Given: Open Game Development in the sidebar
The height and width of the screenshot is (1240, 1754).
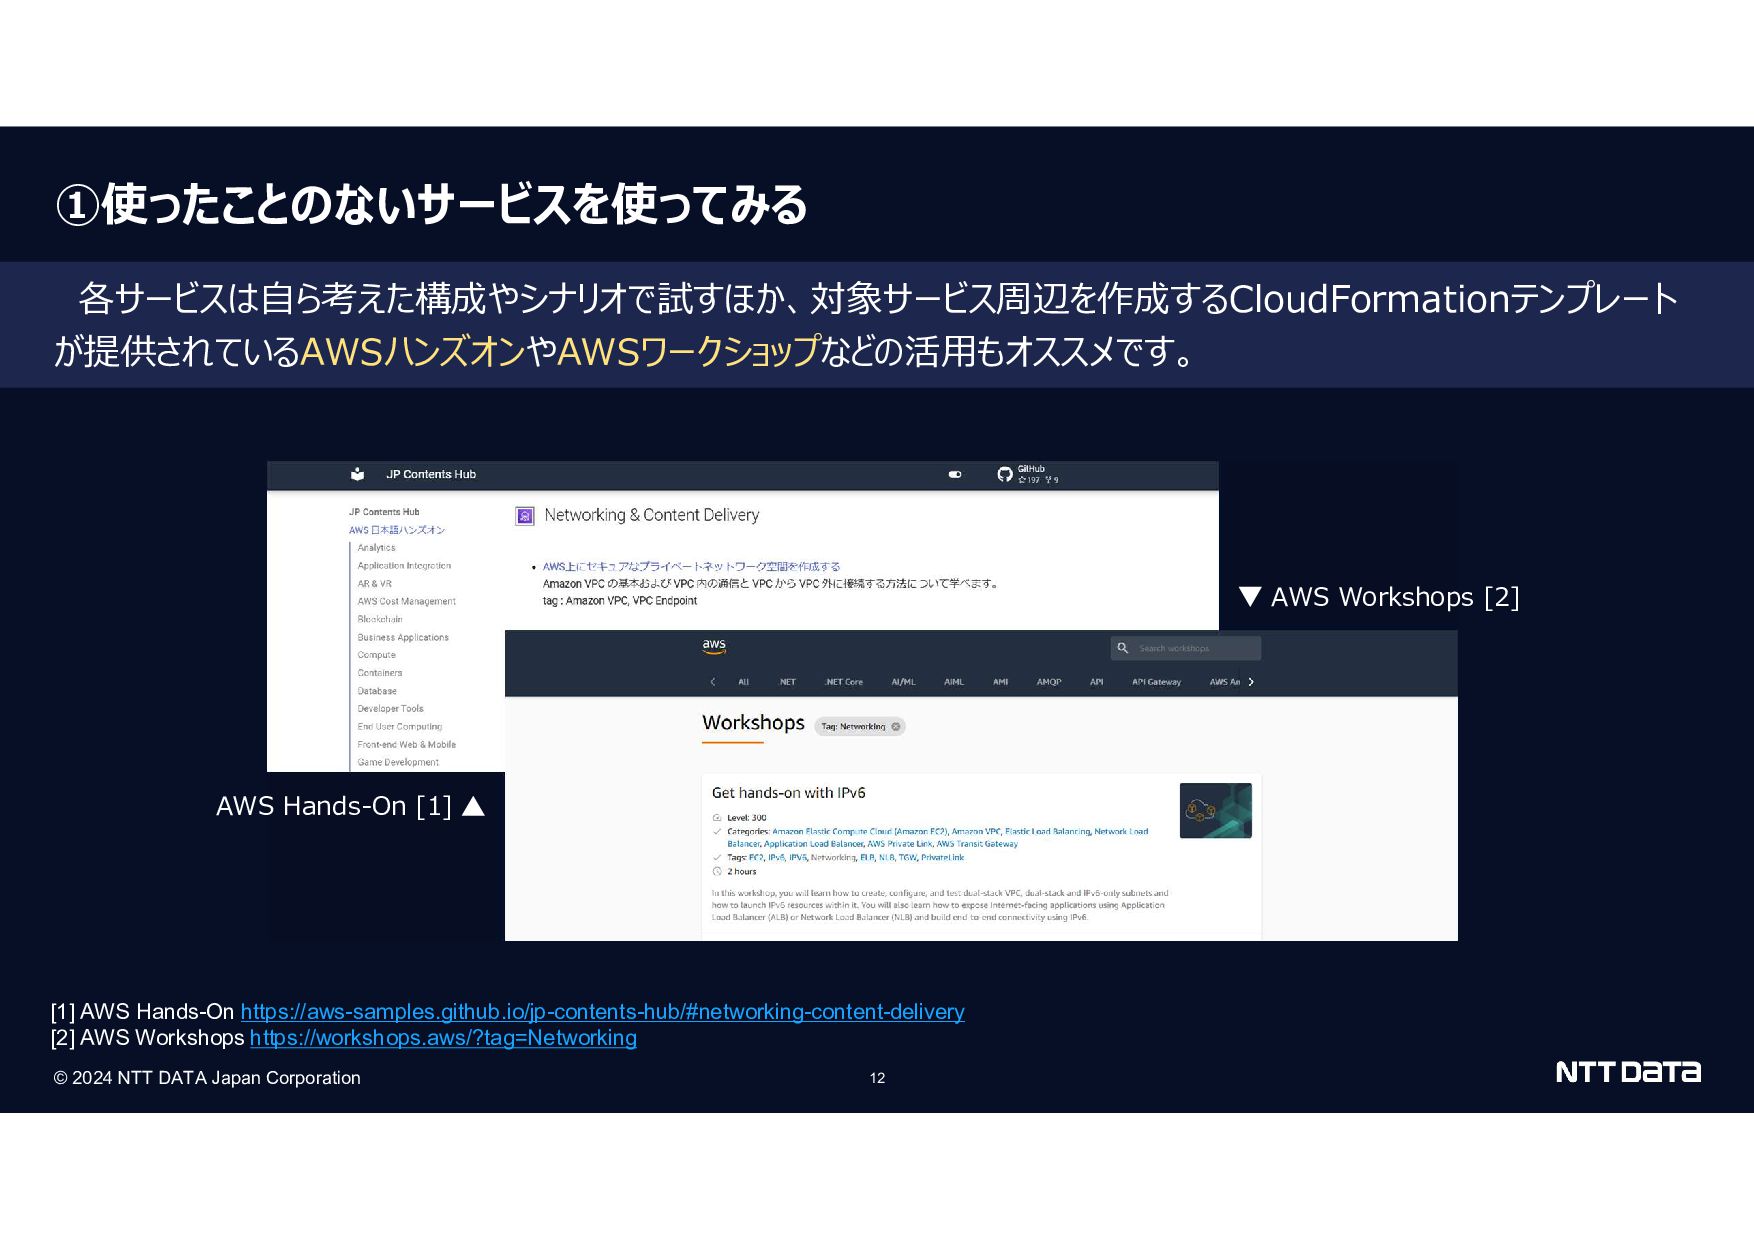Looking at the screenshot, I should [398, 763].
